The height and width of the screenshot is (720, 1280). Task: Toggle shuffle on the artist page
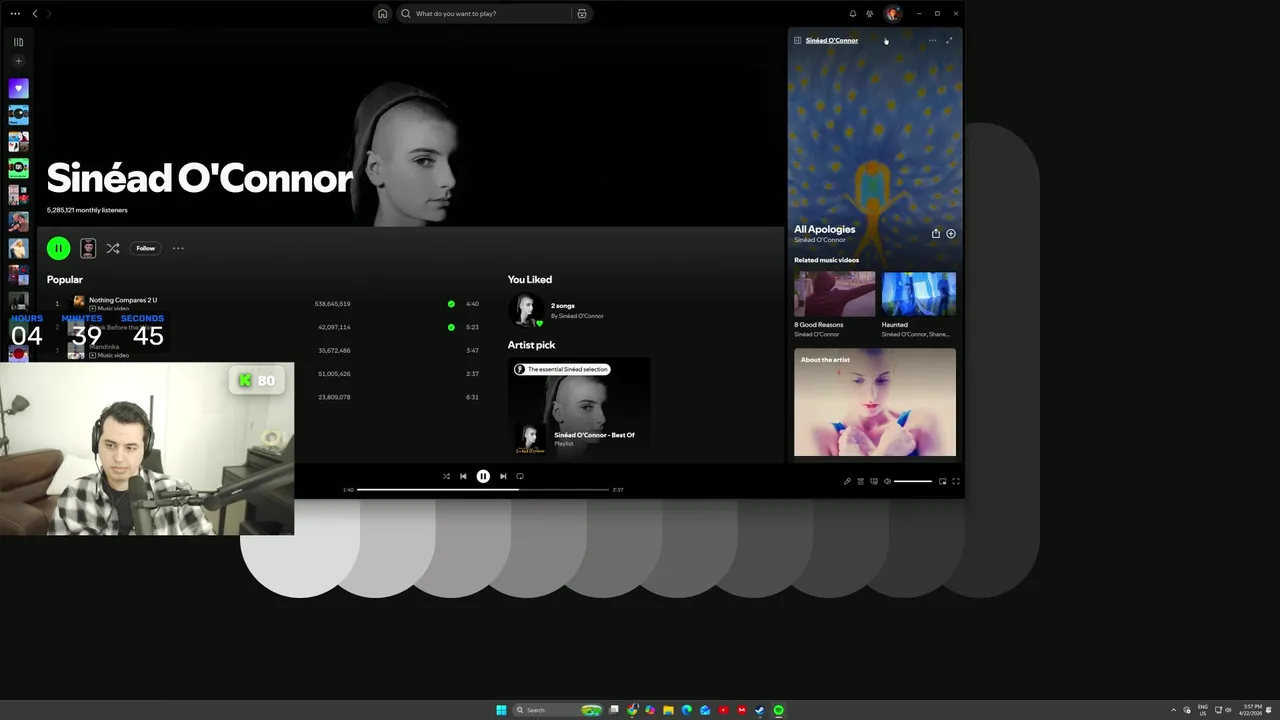[113, 248]
